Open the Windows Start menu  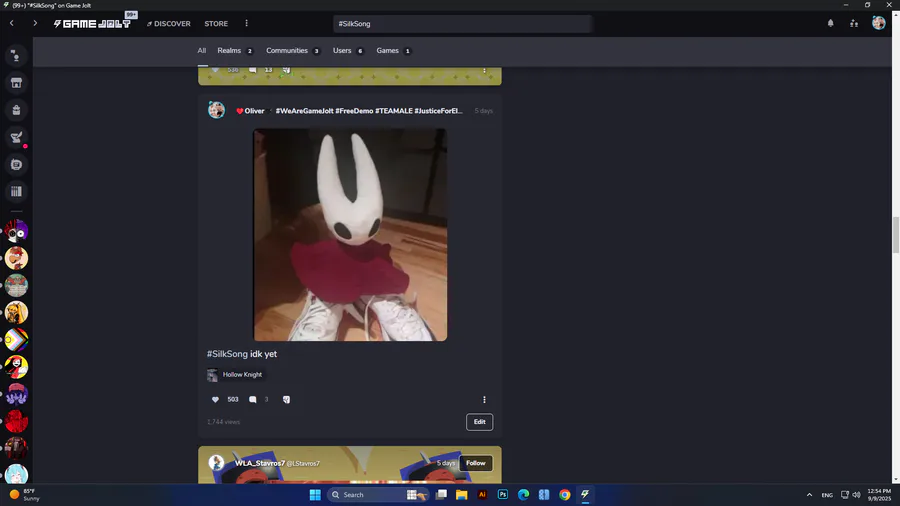pyautogui.click(x=315, y=495)
